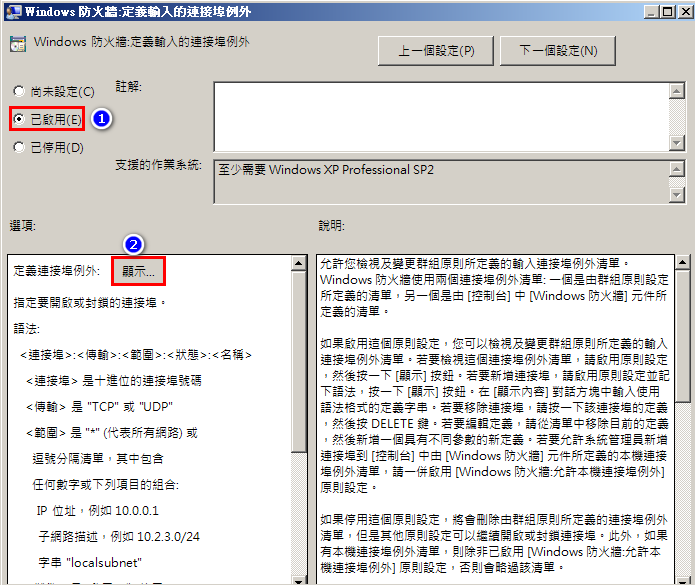Click the title bar window icon

pos(13,12)
